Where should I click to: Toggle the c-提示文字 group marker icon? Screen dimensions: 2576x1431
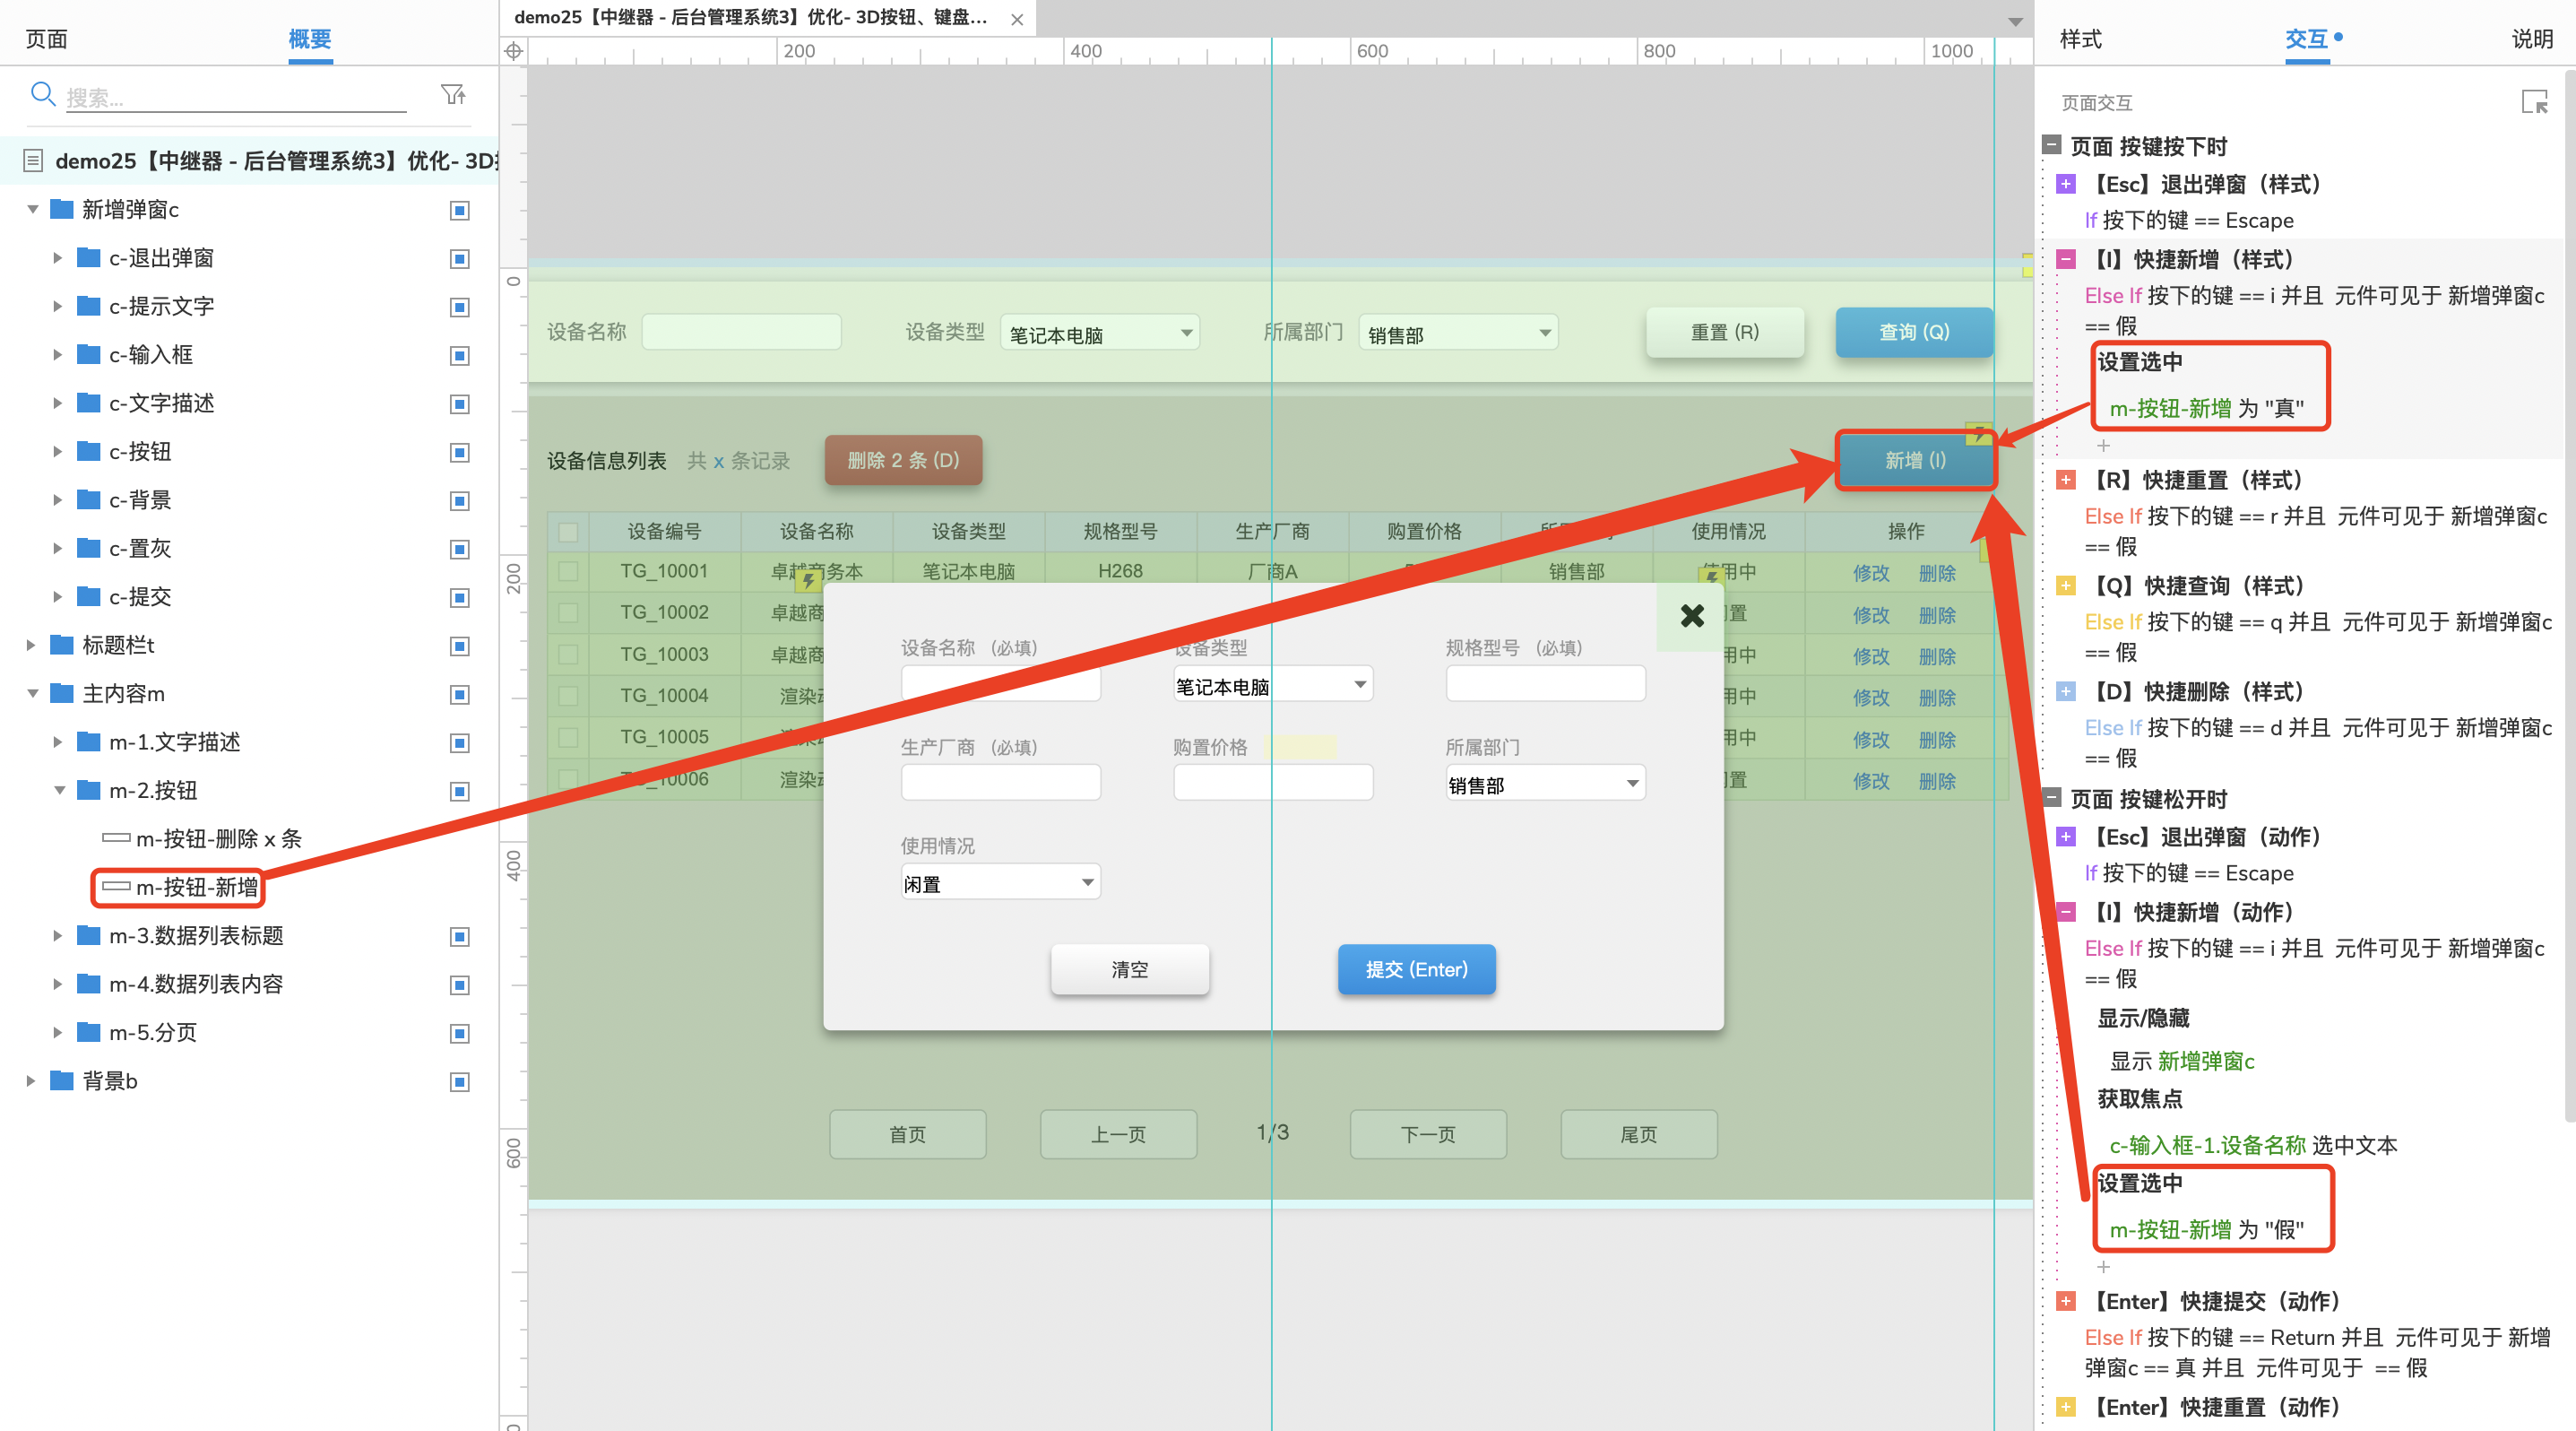click(x=459, y=307)
